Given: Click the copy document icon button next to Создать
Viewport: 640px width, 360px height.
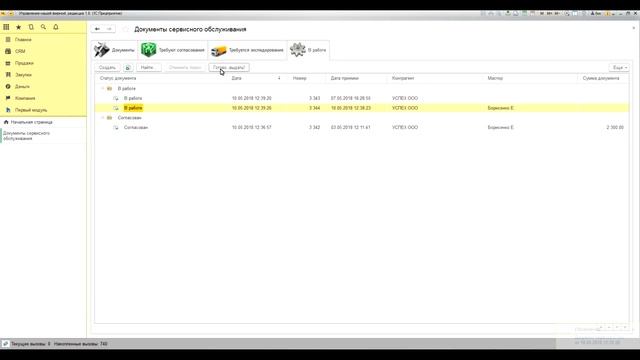Looking at the screenshot, I should tap(128, 67).
